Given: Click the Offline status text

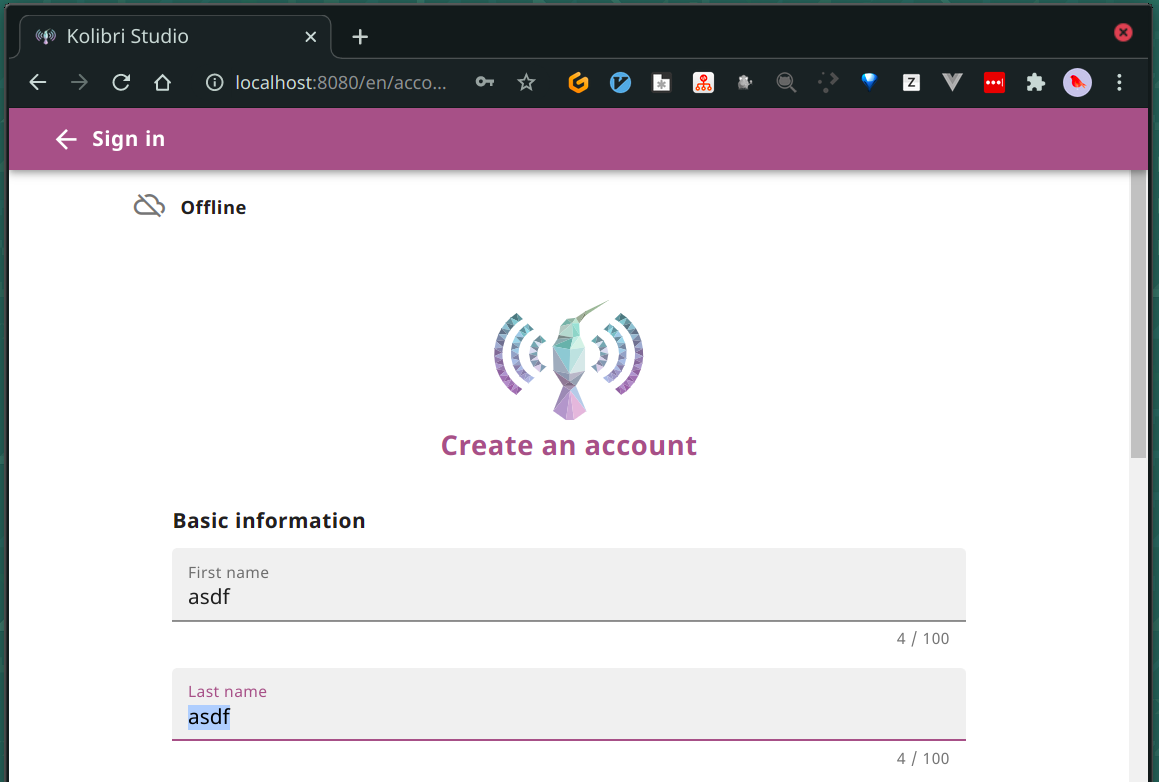Looking at the screenshot, I should (x=214, y=207).
